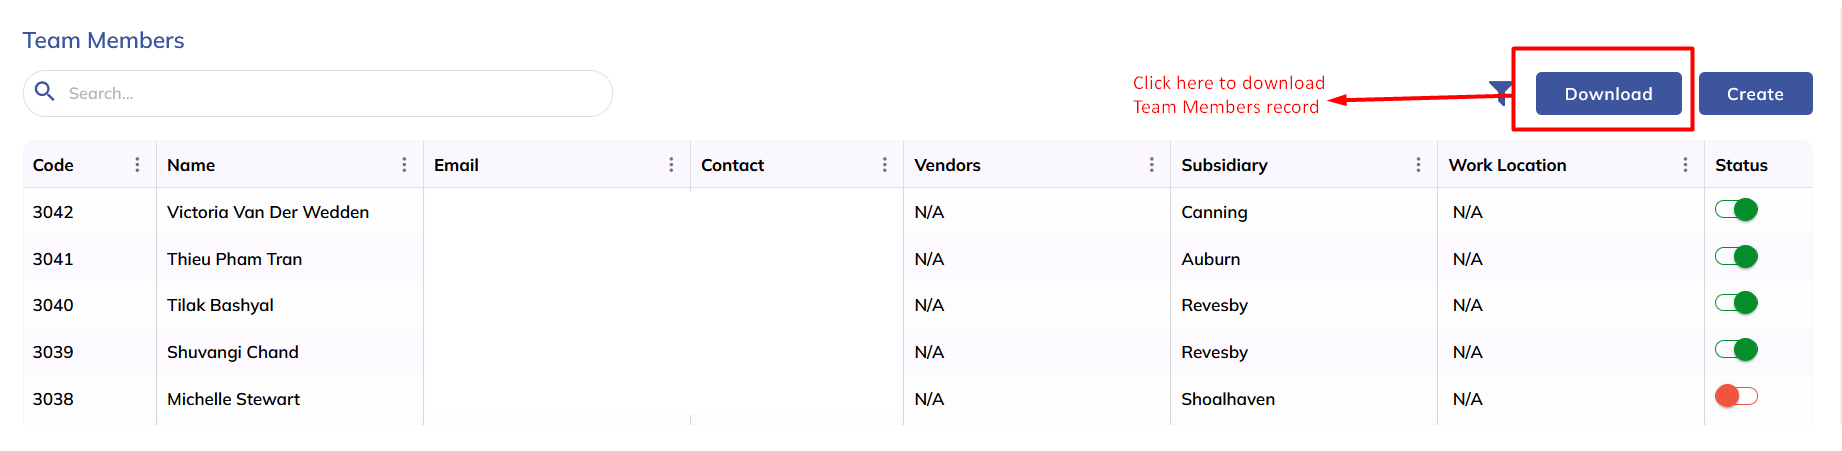Viewport: 1842px width, 451px height.
Task: Toggle status switch for Tilak Bashyal
Action: tap(1736, 303)
